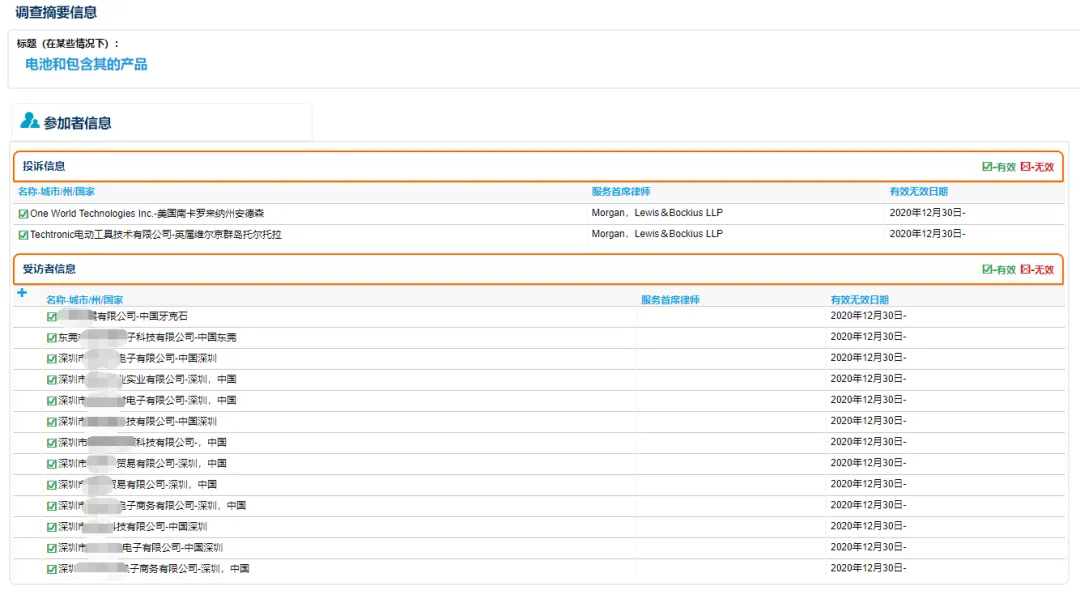The image size is (1080, 590).
Task: Click the Techtronic电动工具技术有限公司 name text
Action: tap(156, 234)
